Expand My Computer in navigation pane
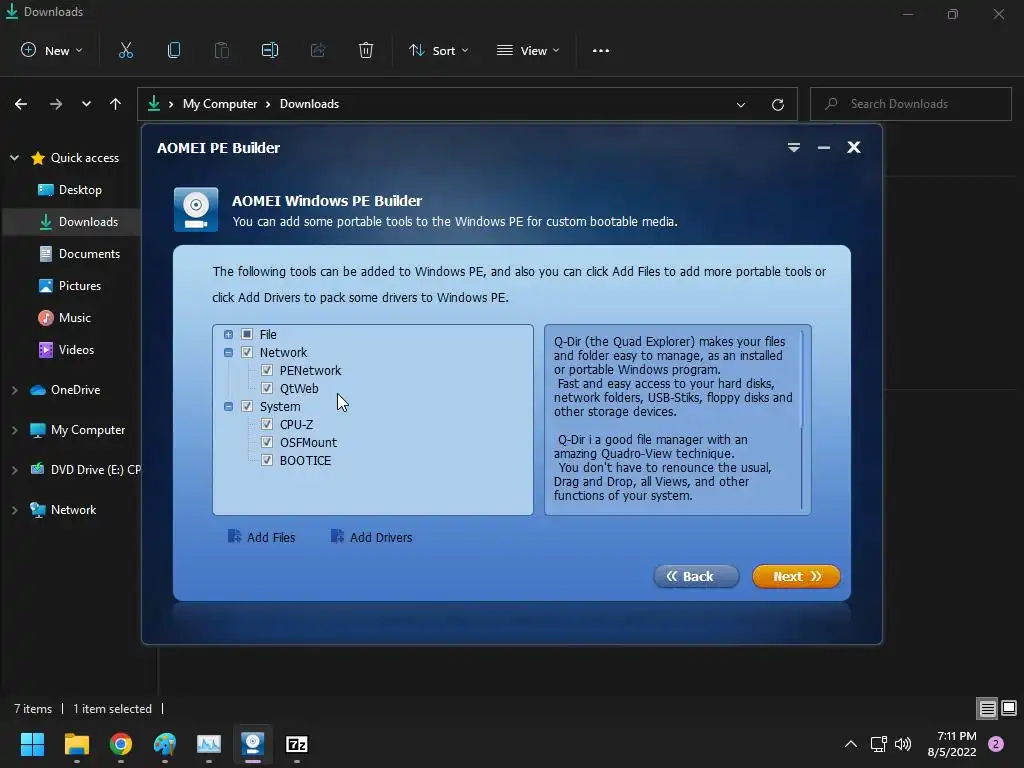Screen dimensions: 1024x768 coord(14,430)
